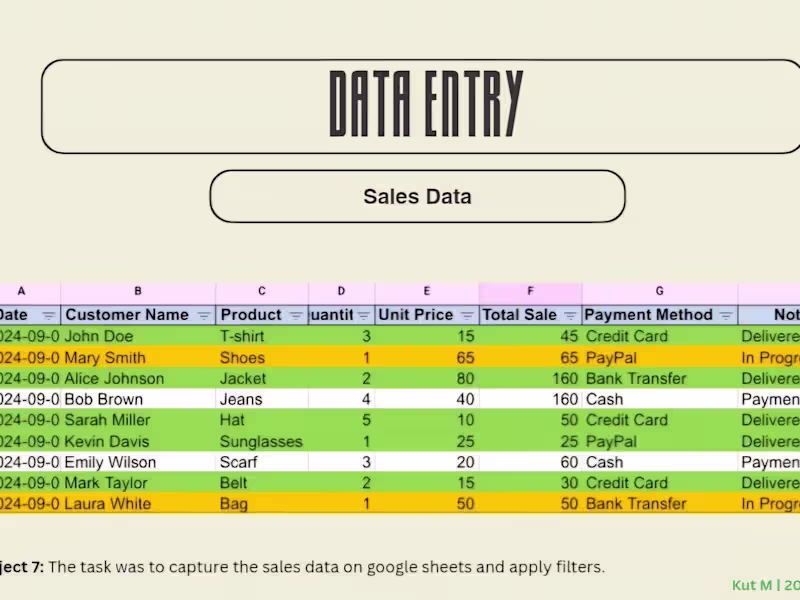Open the Customer Name filter icon

coord(204,315)
